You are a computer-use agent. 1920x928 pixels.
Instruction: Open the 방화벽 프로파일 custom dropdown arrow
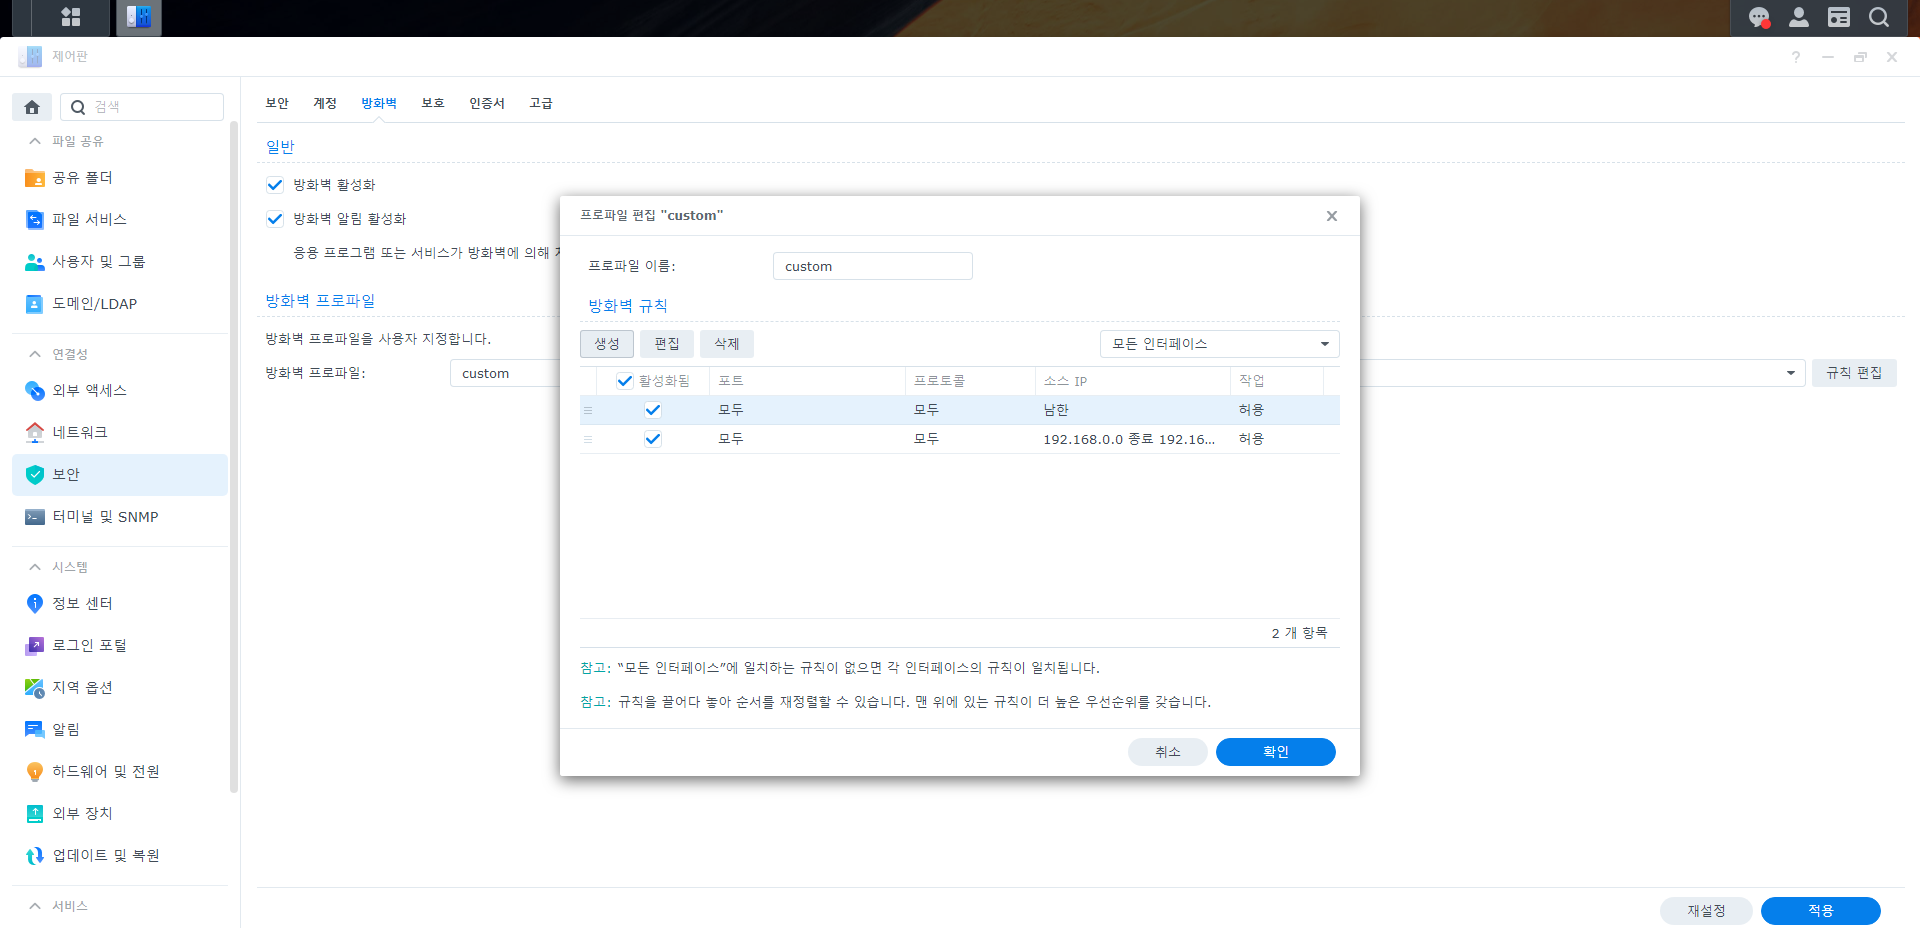click(1790, 373)
